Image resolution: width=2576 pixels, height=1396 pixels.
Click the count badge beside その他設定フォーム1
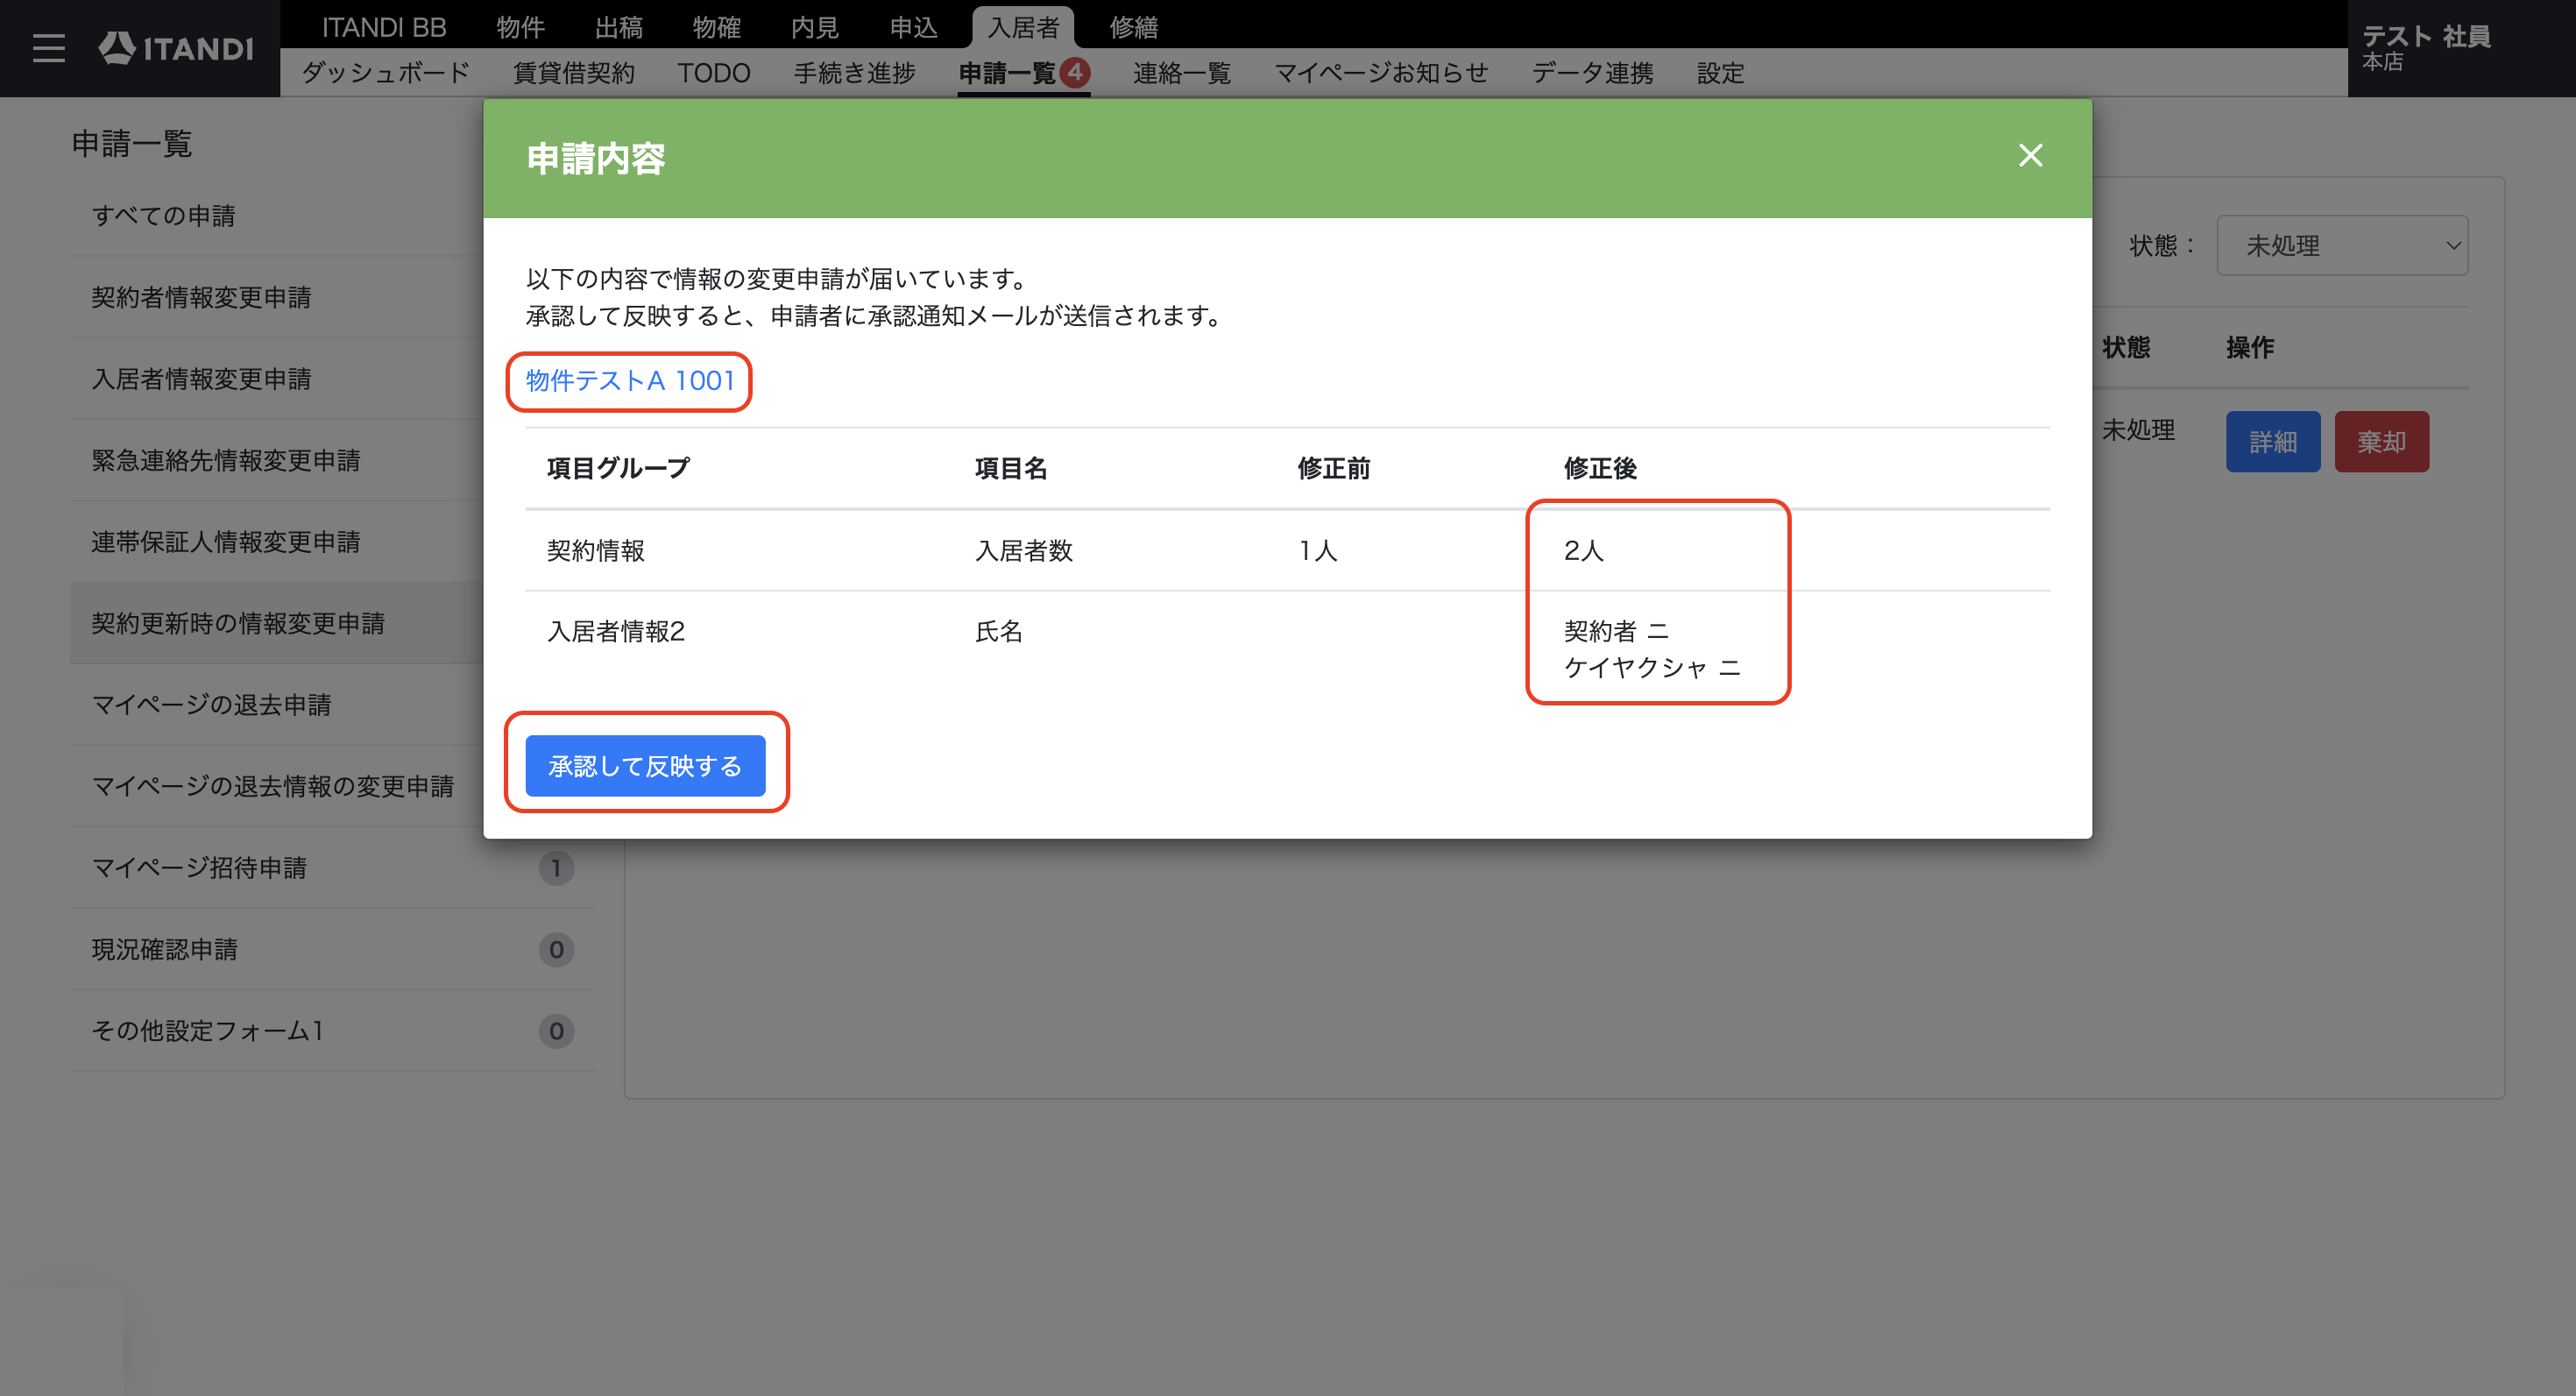pyautogui.click(x=556, y=1030)
